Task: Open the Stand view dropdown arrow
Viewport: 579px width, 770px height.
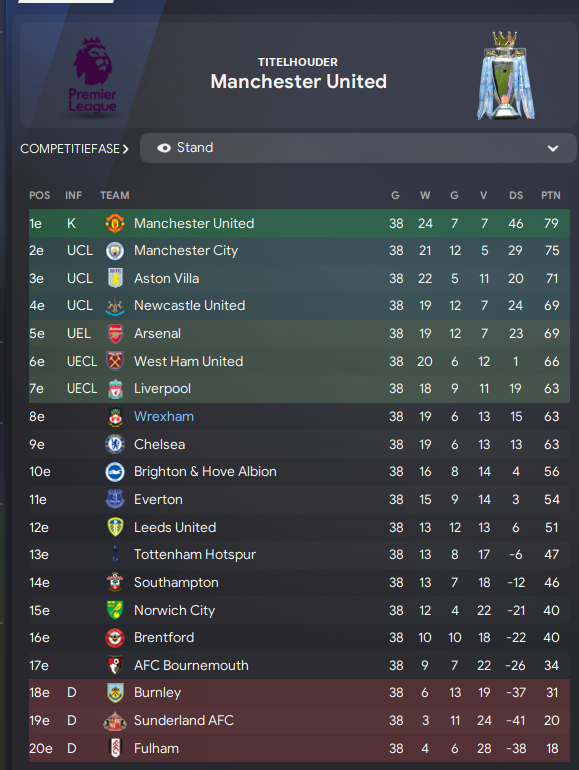Action: [553, 148]
